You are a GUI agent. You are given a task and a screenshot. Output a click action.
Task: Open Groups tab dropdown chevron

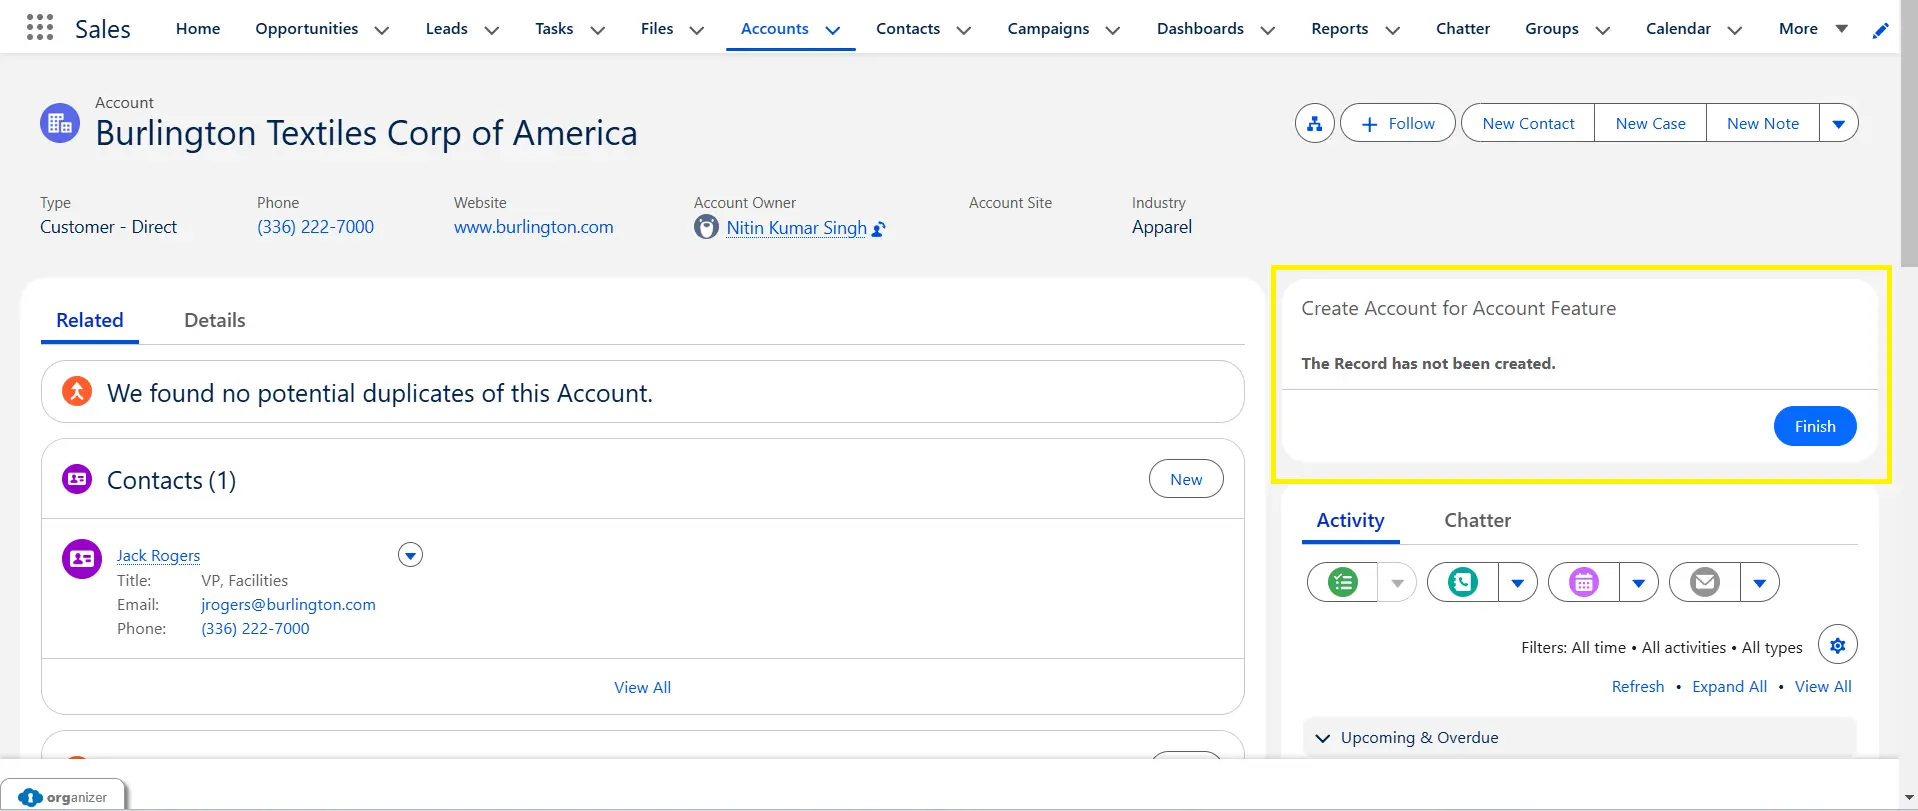point(1602,30)
